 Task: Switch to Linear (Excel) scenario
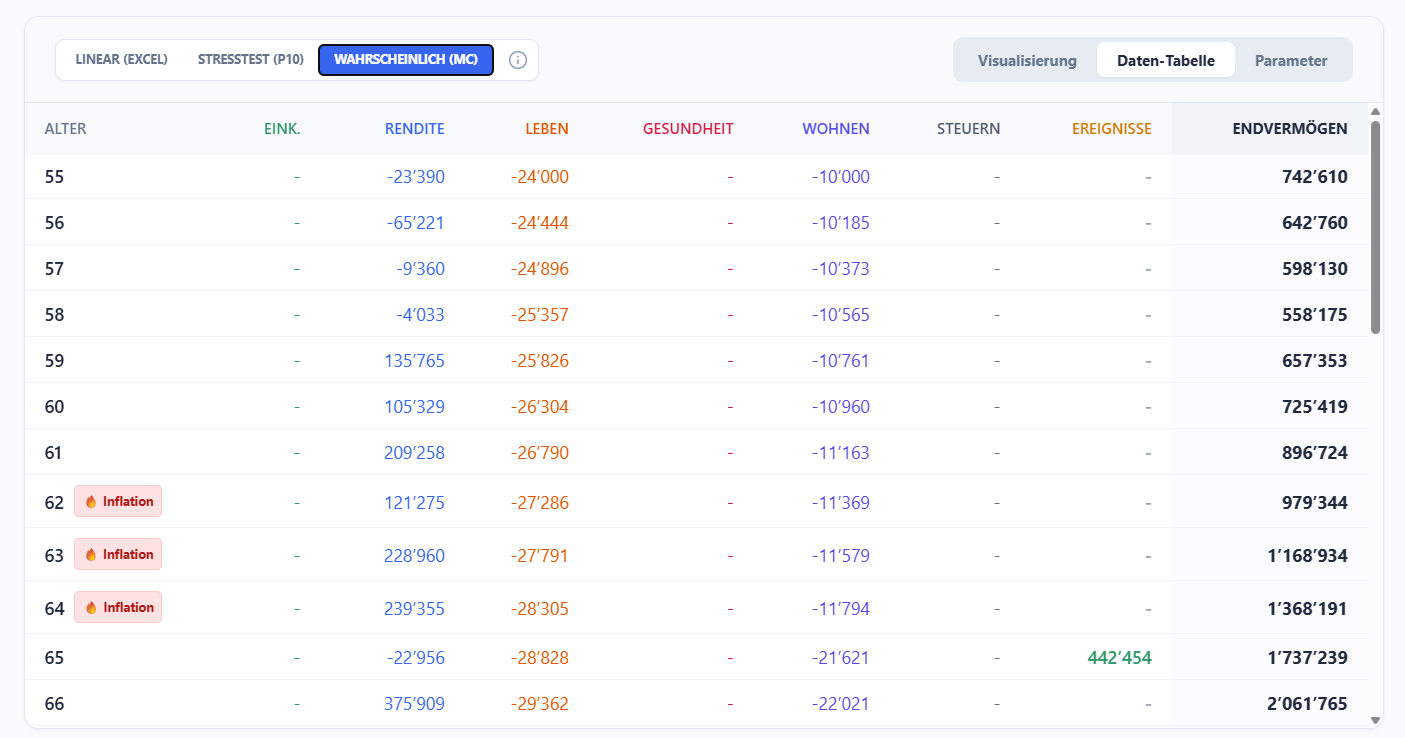pyautogui.click(x=121, y=60)
